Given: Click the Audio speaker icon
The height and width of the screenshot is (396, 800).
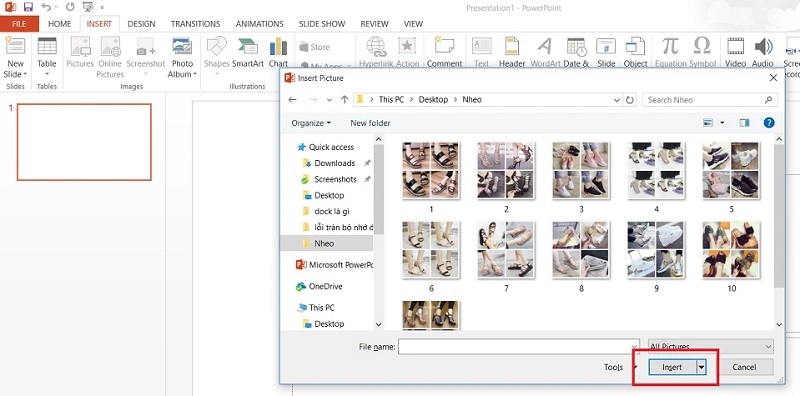Looking at the screenshot, I should pyautogui.click(x=763, y=46).
